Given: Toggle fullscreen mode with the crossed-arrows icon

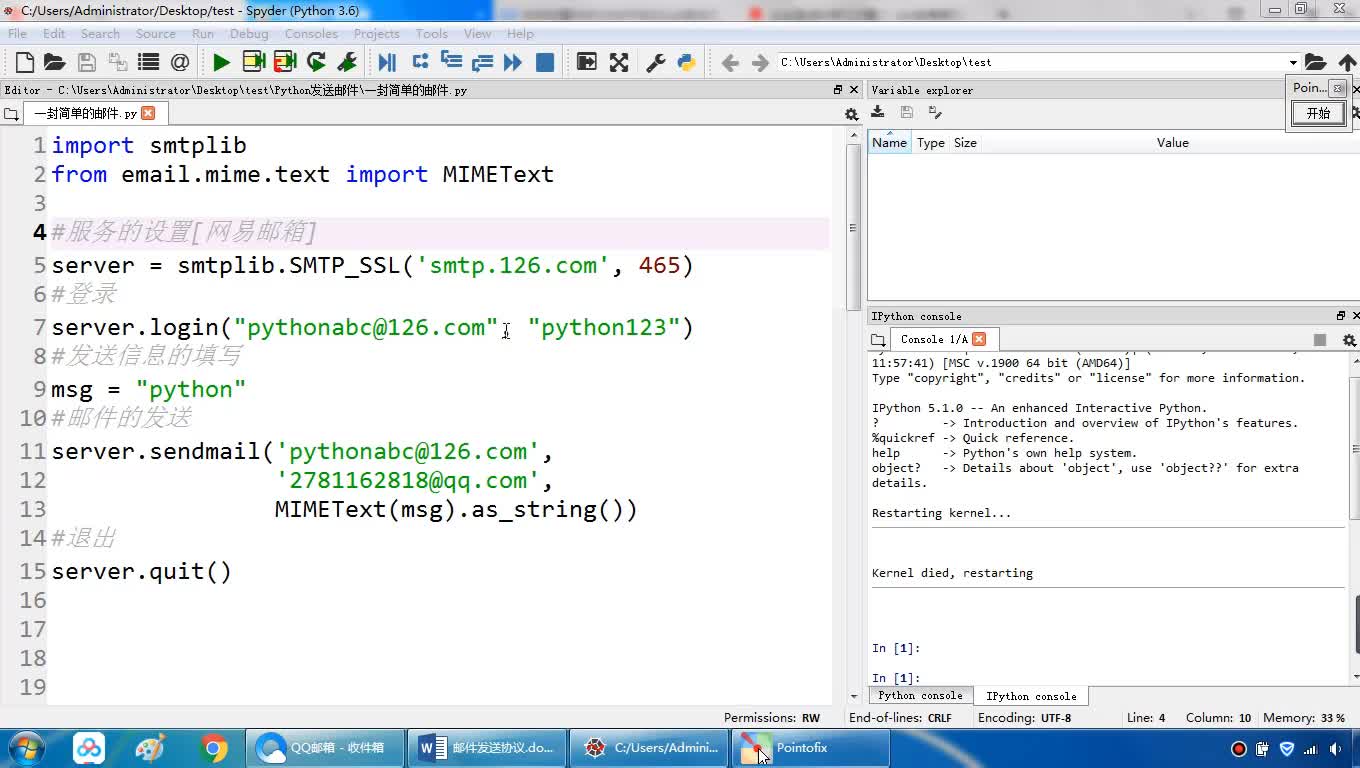Looking at the screenshot, I should click(x=619, y=62).
